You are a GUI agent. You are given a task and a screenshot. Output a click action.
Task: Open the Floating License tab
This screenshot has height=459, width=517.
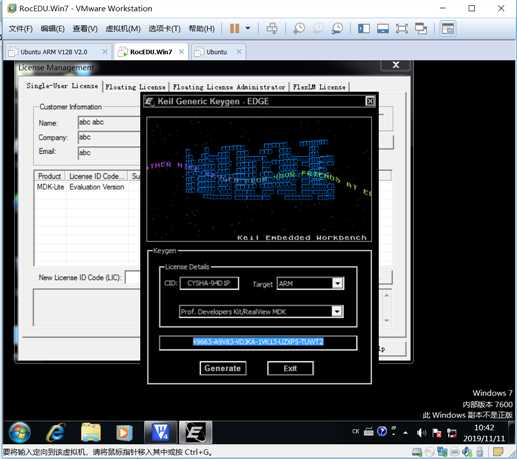tap(135, 87)
